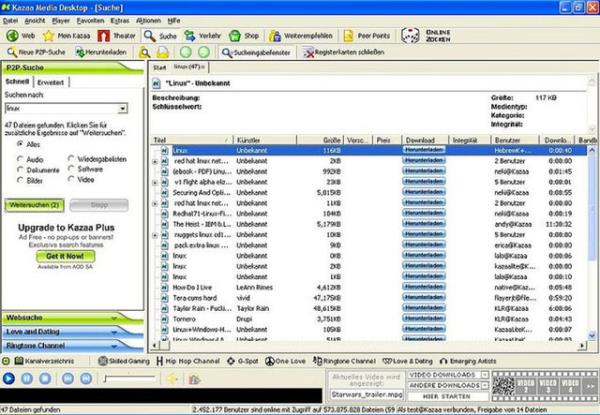Image resolution: width=600 pixels, height=415 pixels.
Task: Click the Get it Now! button
Action: coord(65,256)
